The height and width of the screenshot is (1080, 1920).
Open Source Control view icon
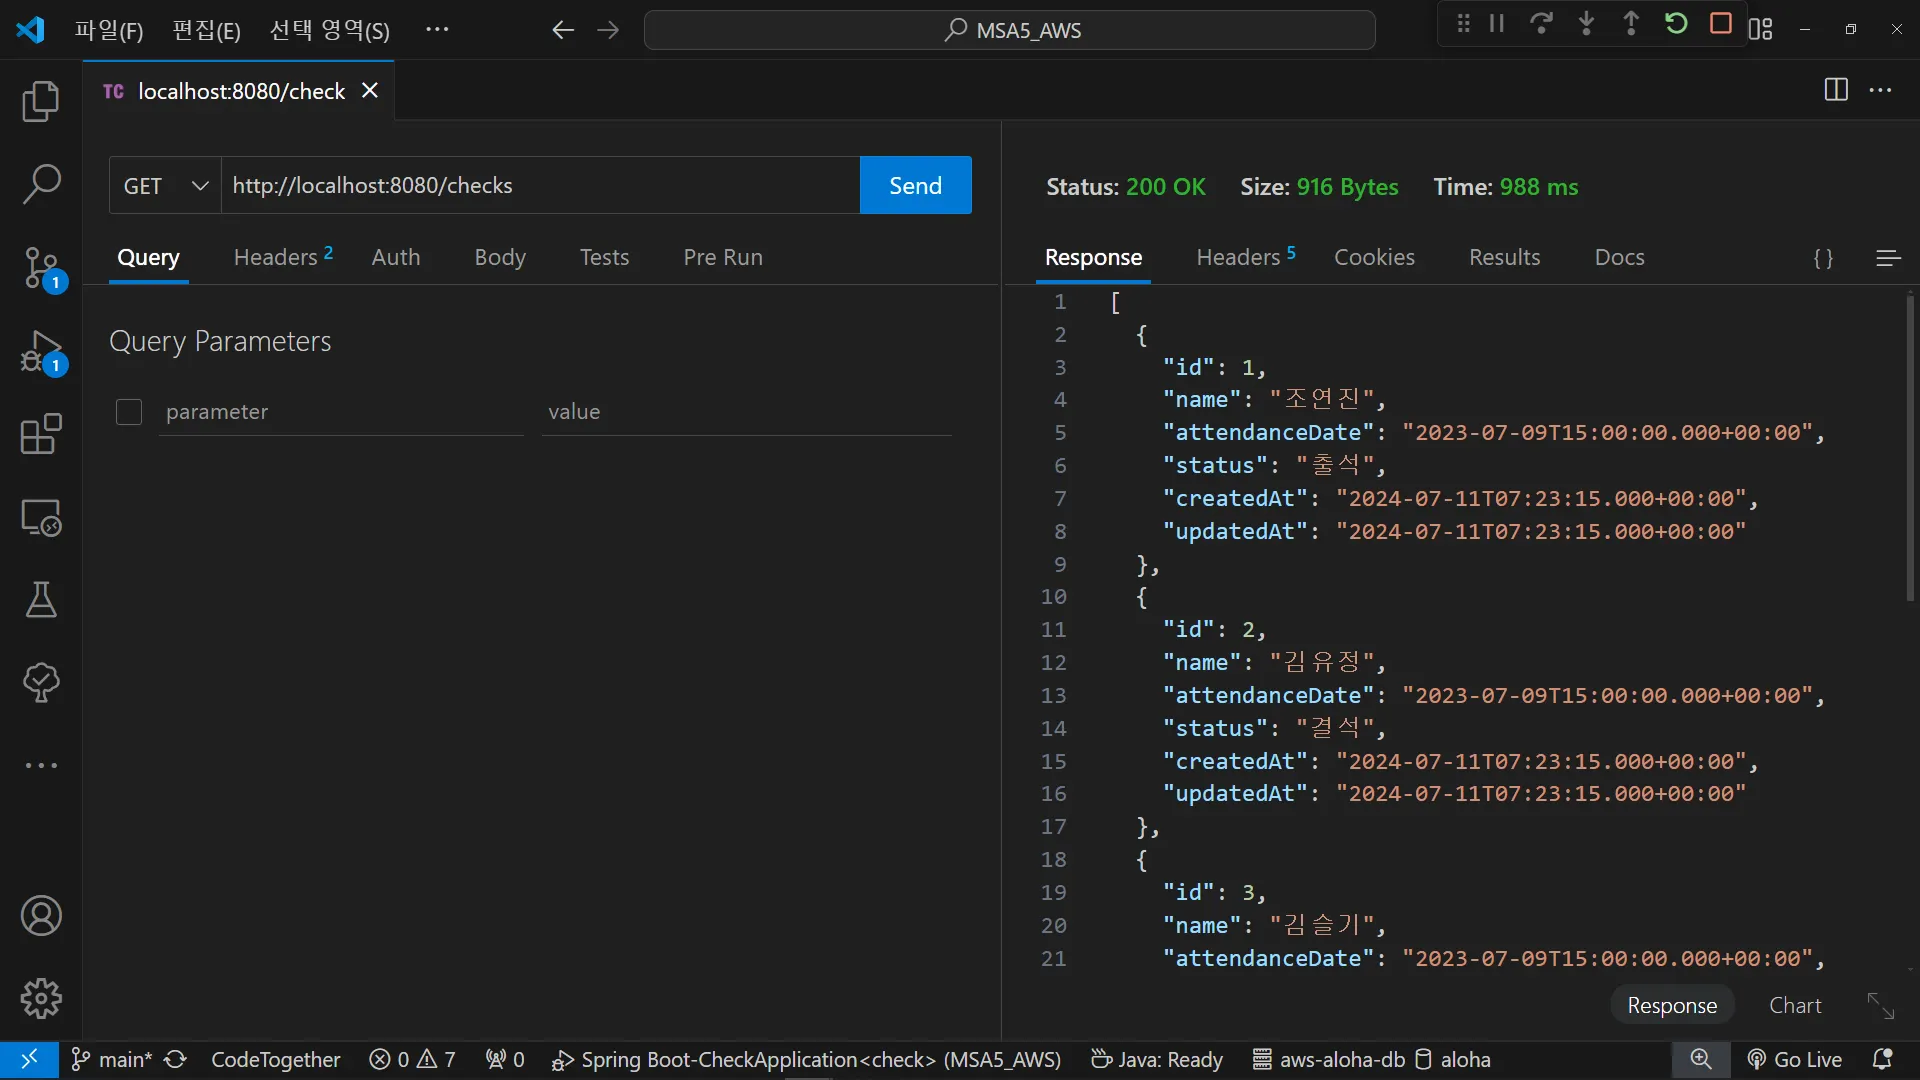[x=41, y=268]
